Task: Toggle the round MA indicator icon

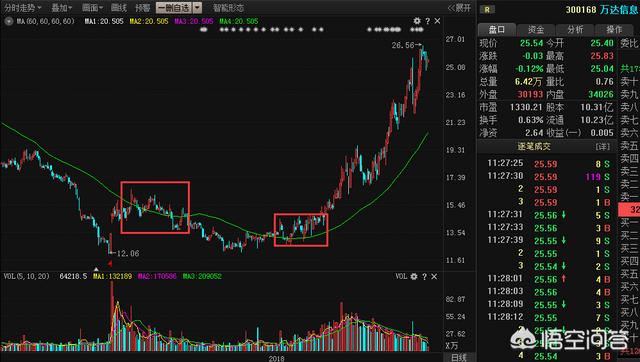Action: point(9,21)
